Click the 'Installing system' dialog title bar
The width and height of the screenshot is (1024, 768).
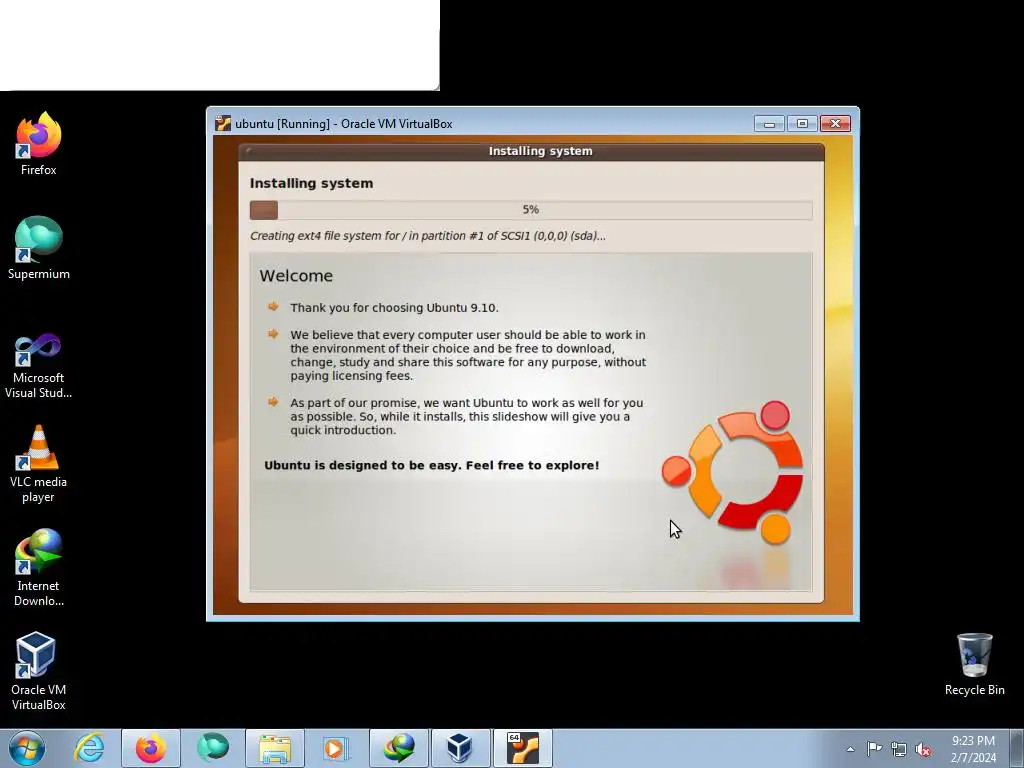532,151
